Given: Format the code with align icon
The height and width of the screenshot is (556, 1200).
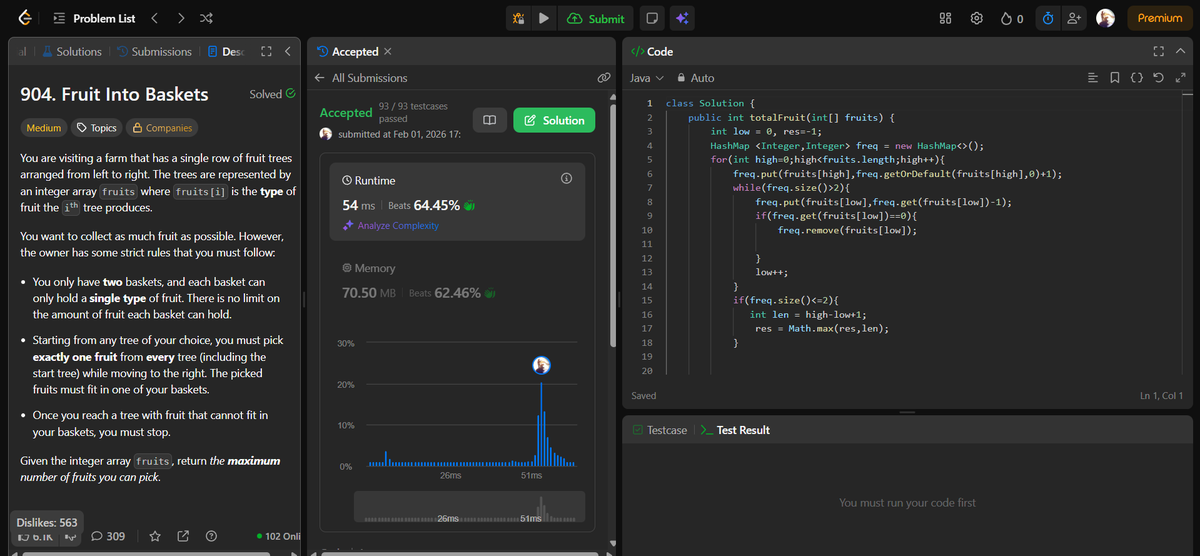Looking at the screenshot, I should 1092,77.
